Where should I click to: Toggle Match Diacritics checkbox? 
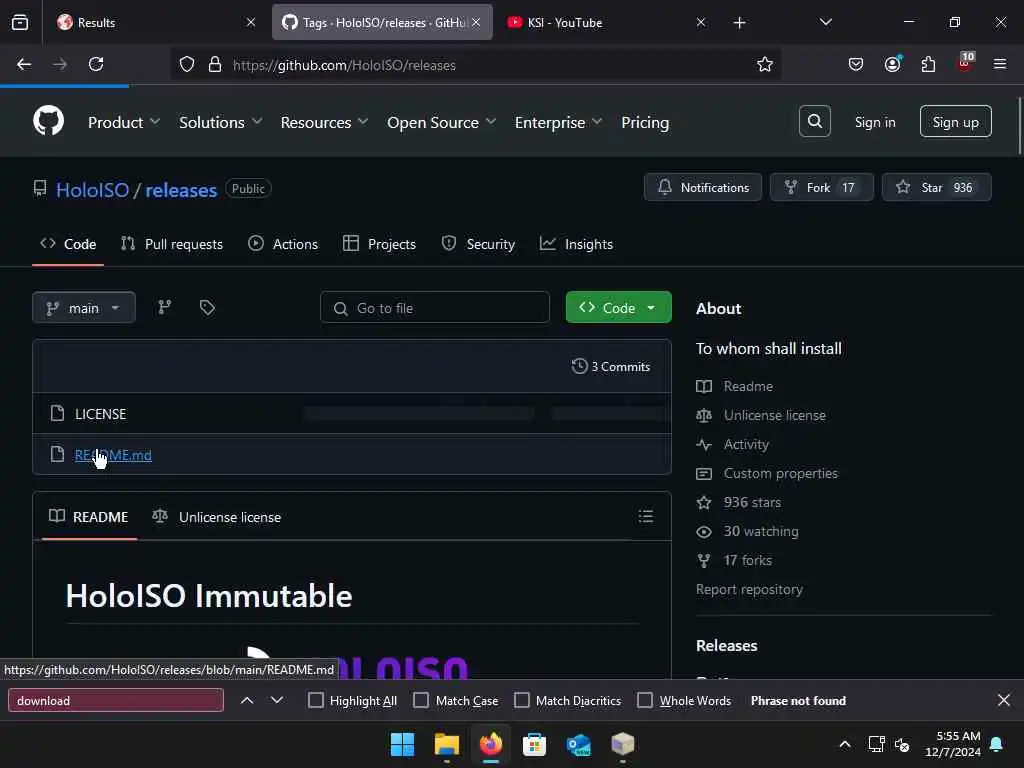522,701
